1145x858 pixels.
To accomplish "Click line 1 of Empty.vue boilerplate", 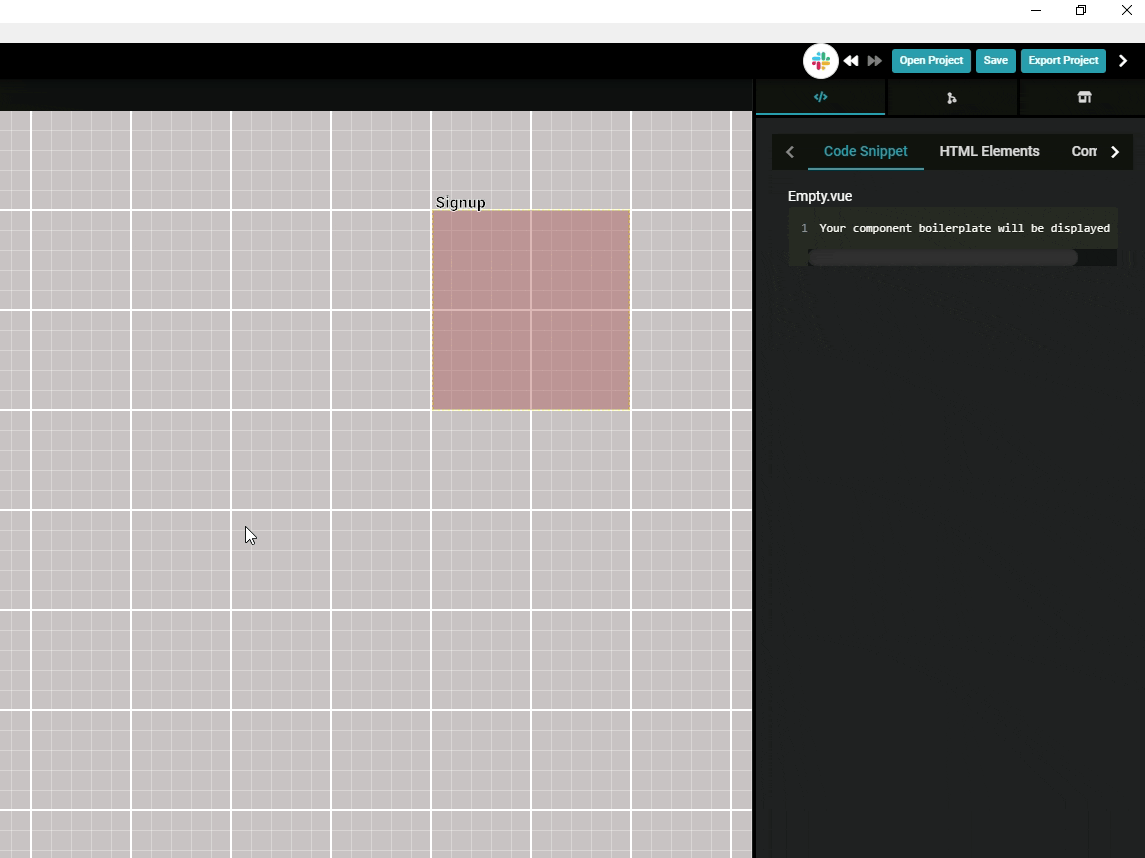I will tap(963, 228).
